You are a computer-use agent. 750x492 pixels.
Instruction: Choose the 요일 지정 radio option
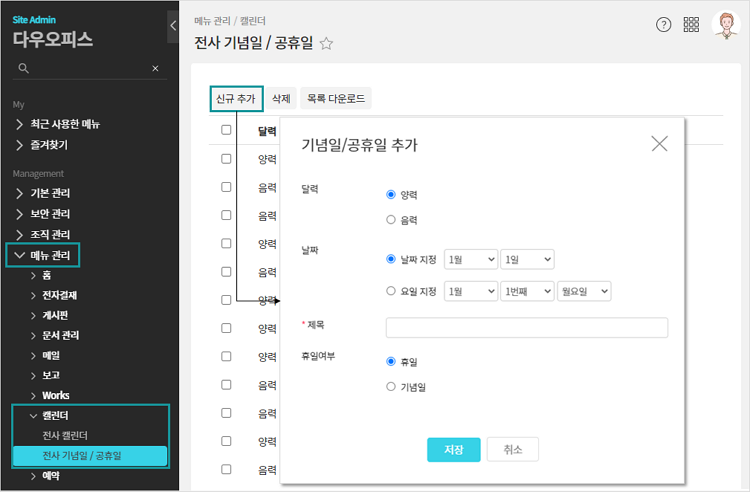(x=391, y=291)
